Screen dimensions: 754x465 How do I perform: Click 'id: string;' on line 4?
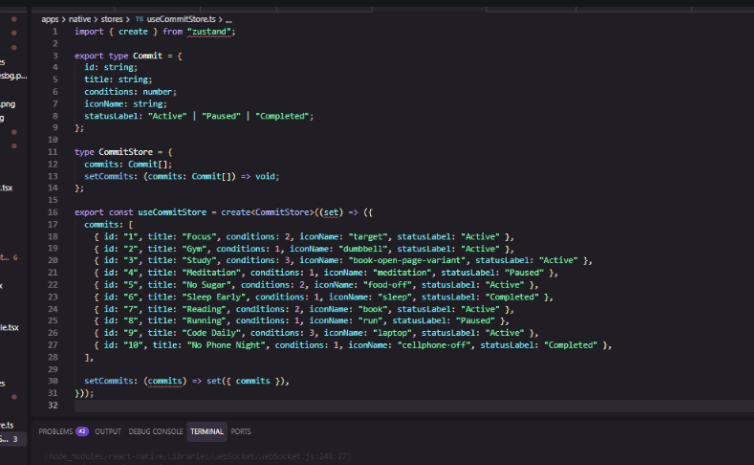[x=111, y=67]
